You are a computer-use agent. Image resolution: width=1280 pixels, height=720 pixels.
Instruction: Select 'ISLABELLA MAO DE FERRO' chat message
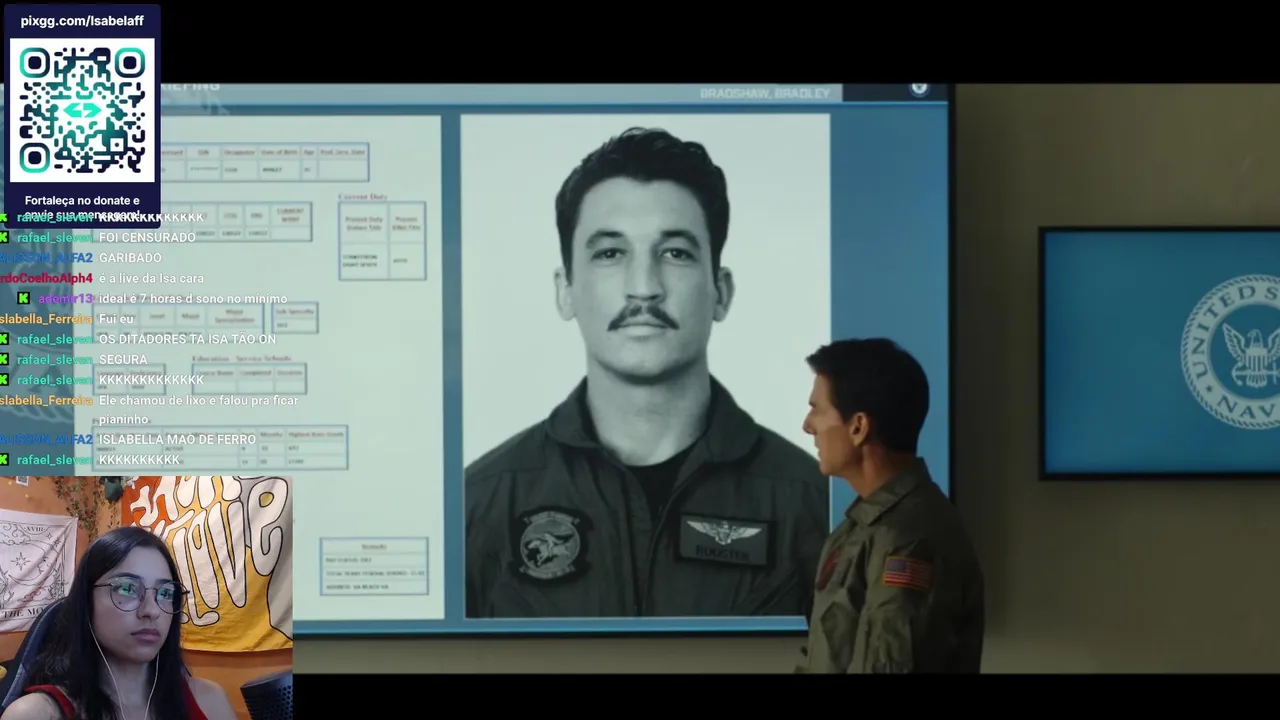(x=177, y=439)
